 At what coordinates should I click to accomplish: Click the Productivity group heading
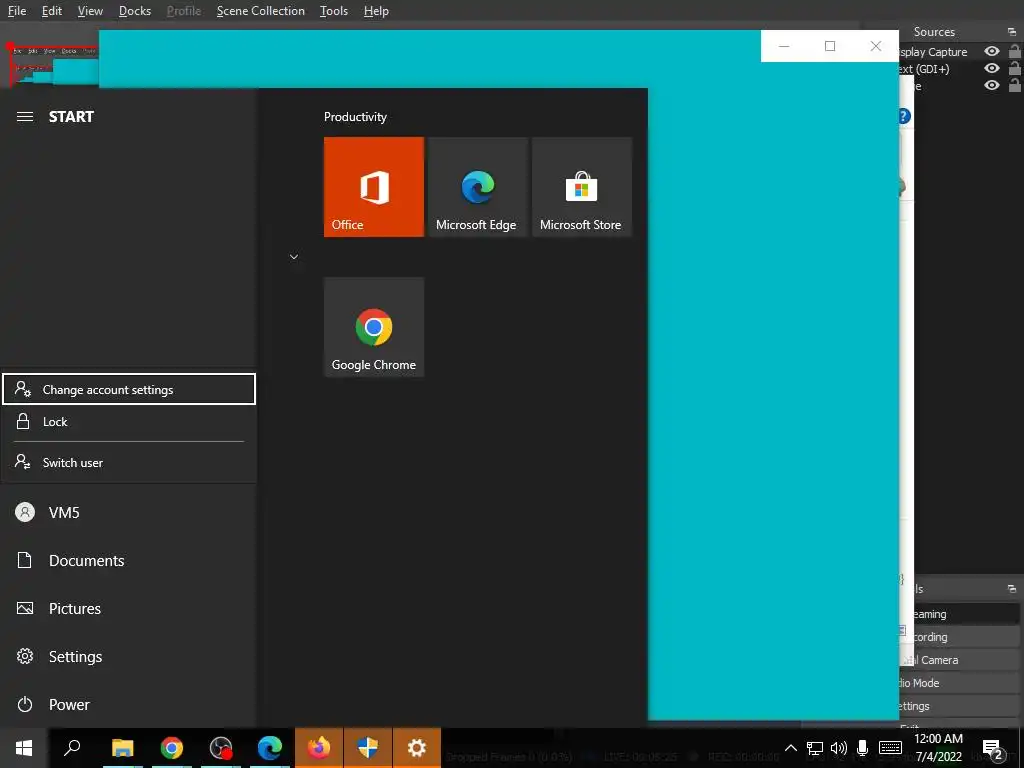[x=355, y=117]
